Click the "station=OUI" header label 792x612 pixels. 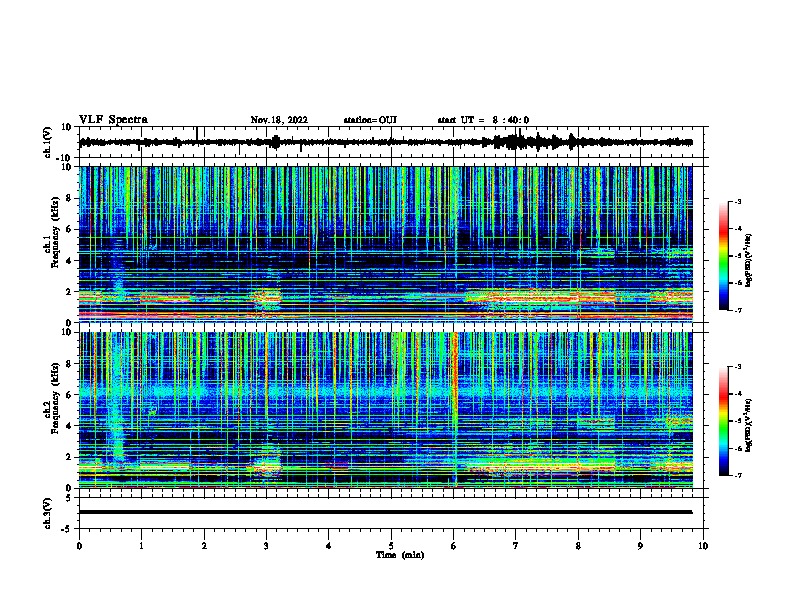click(x=370, y=120)
